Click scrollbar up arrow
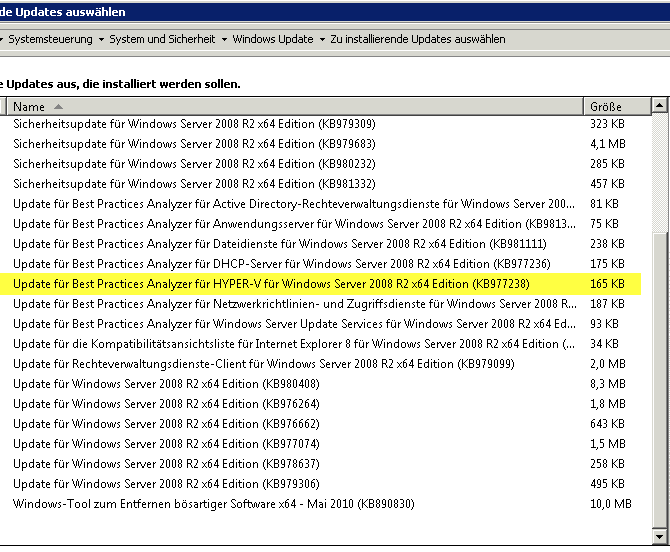Viewport: 670px width, 552px height. [x=659, y=105]
